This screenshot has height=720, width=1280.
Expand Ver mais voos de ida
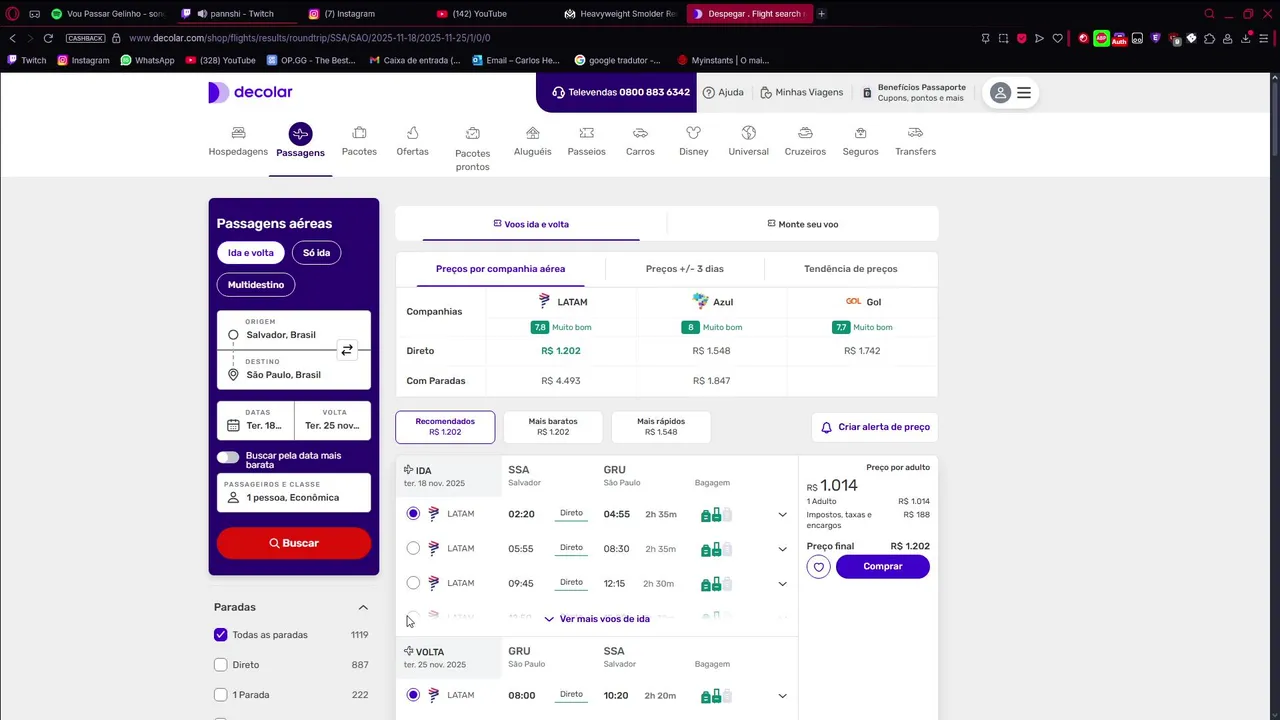point(597,619)
